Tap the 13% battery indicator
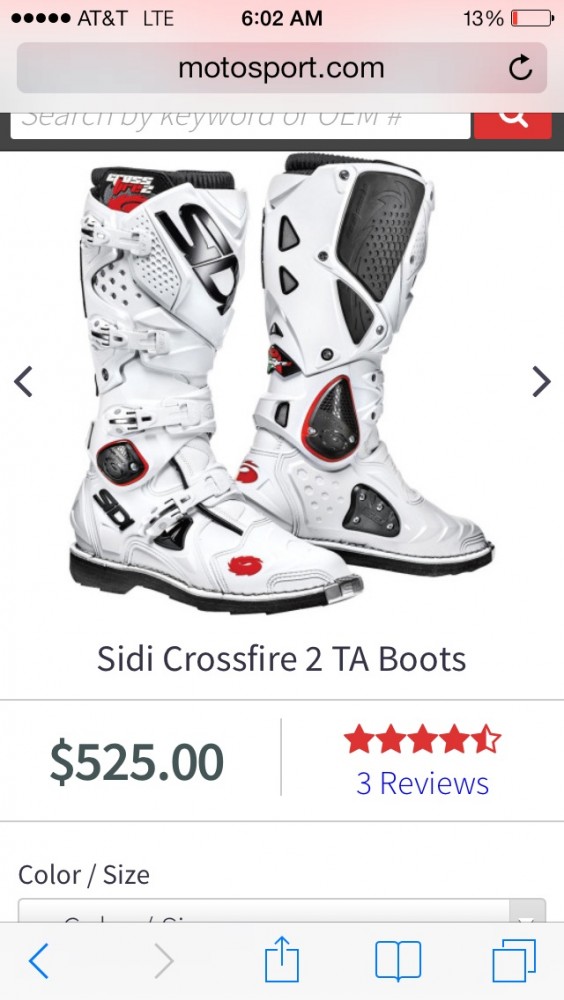The width and height of the screenshot is (564, 1000). click(x=508, y=18)
